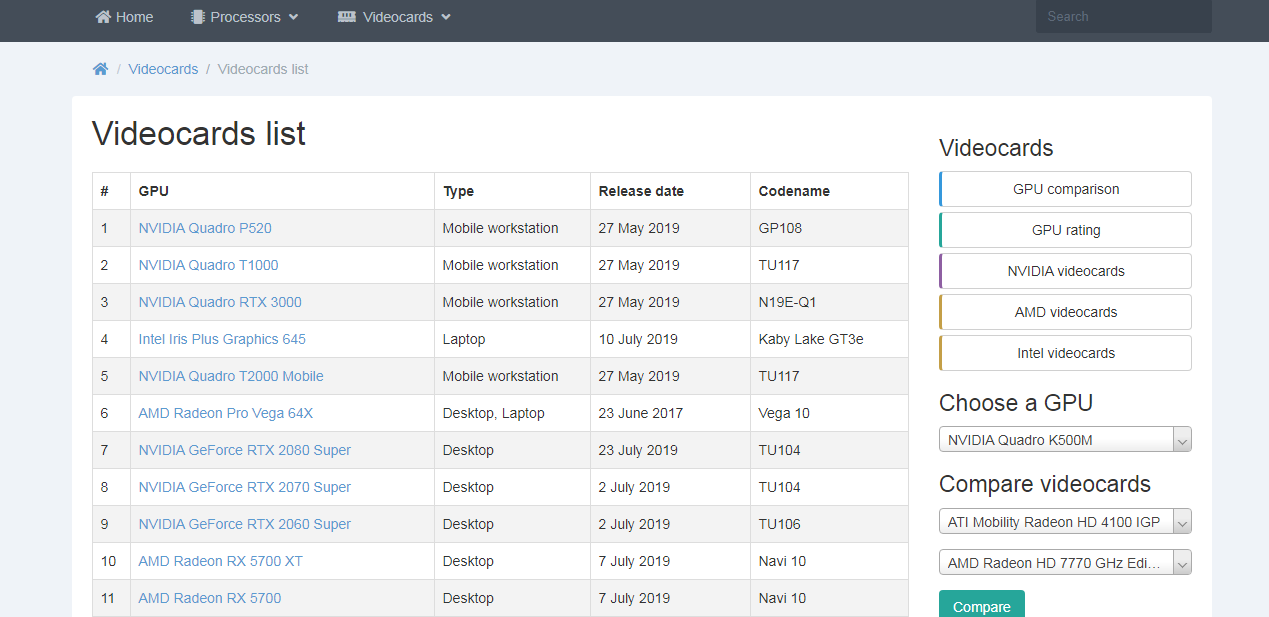
Task: Open NVIDIA Quadro T1000 link
Action: [208, 265]
